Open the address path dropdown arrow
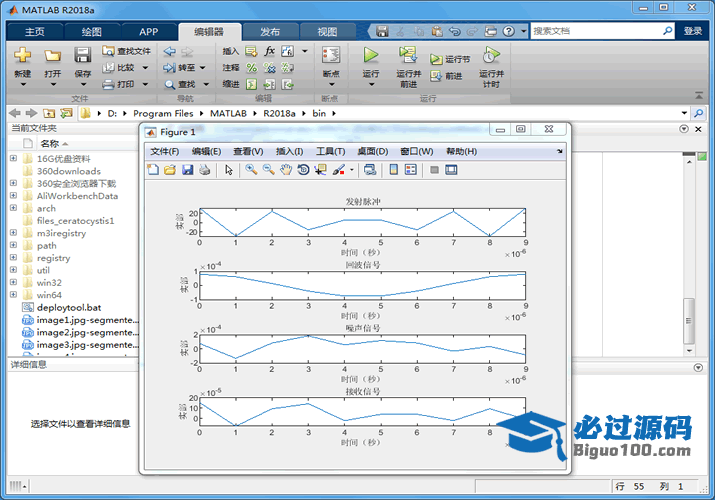The width and height of the screenshot is (715, 500). click(684, 113)
